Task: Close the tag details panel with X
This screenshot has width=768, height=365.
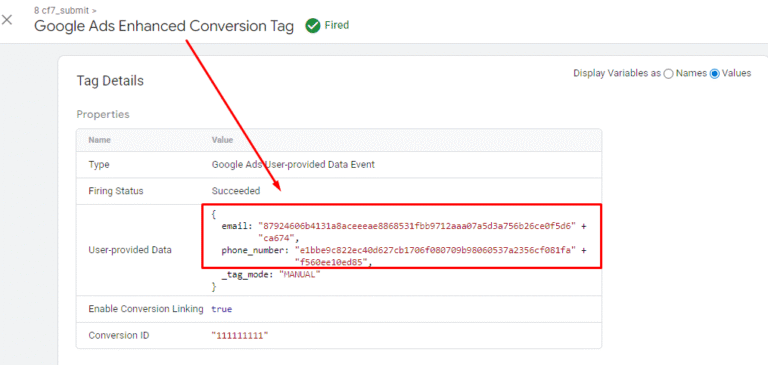Action: click(x=7, y=20)
